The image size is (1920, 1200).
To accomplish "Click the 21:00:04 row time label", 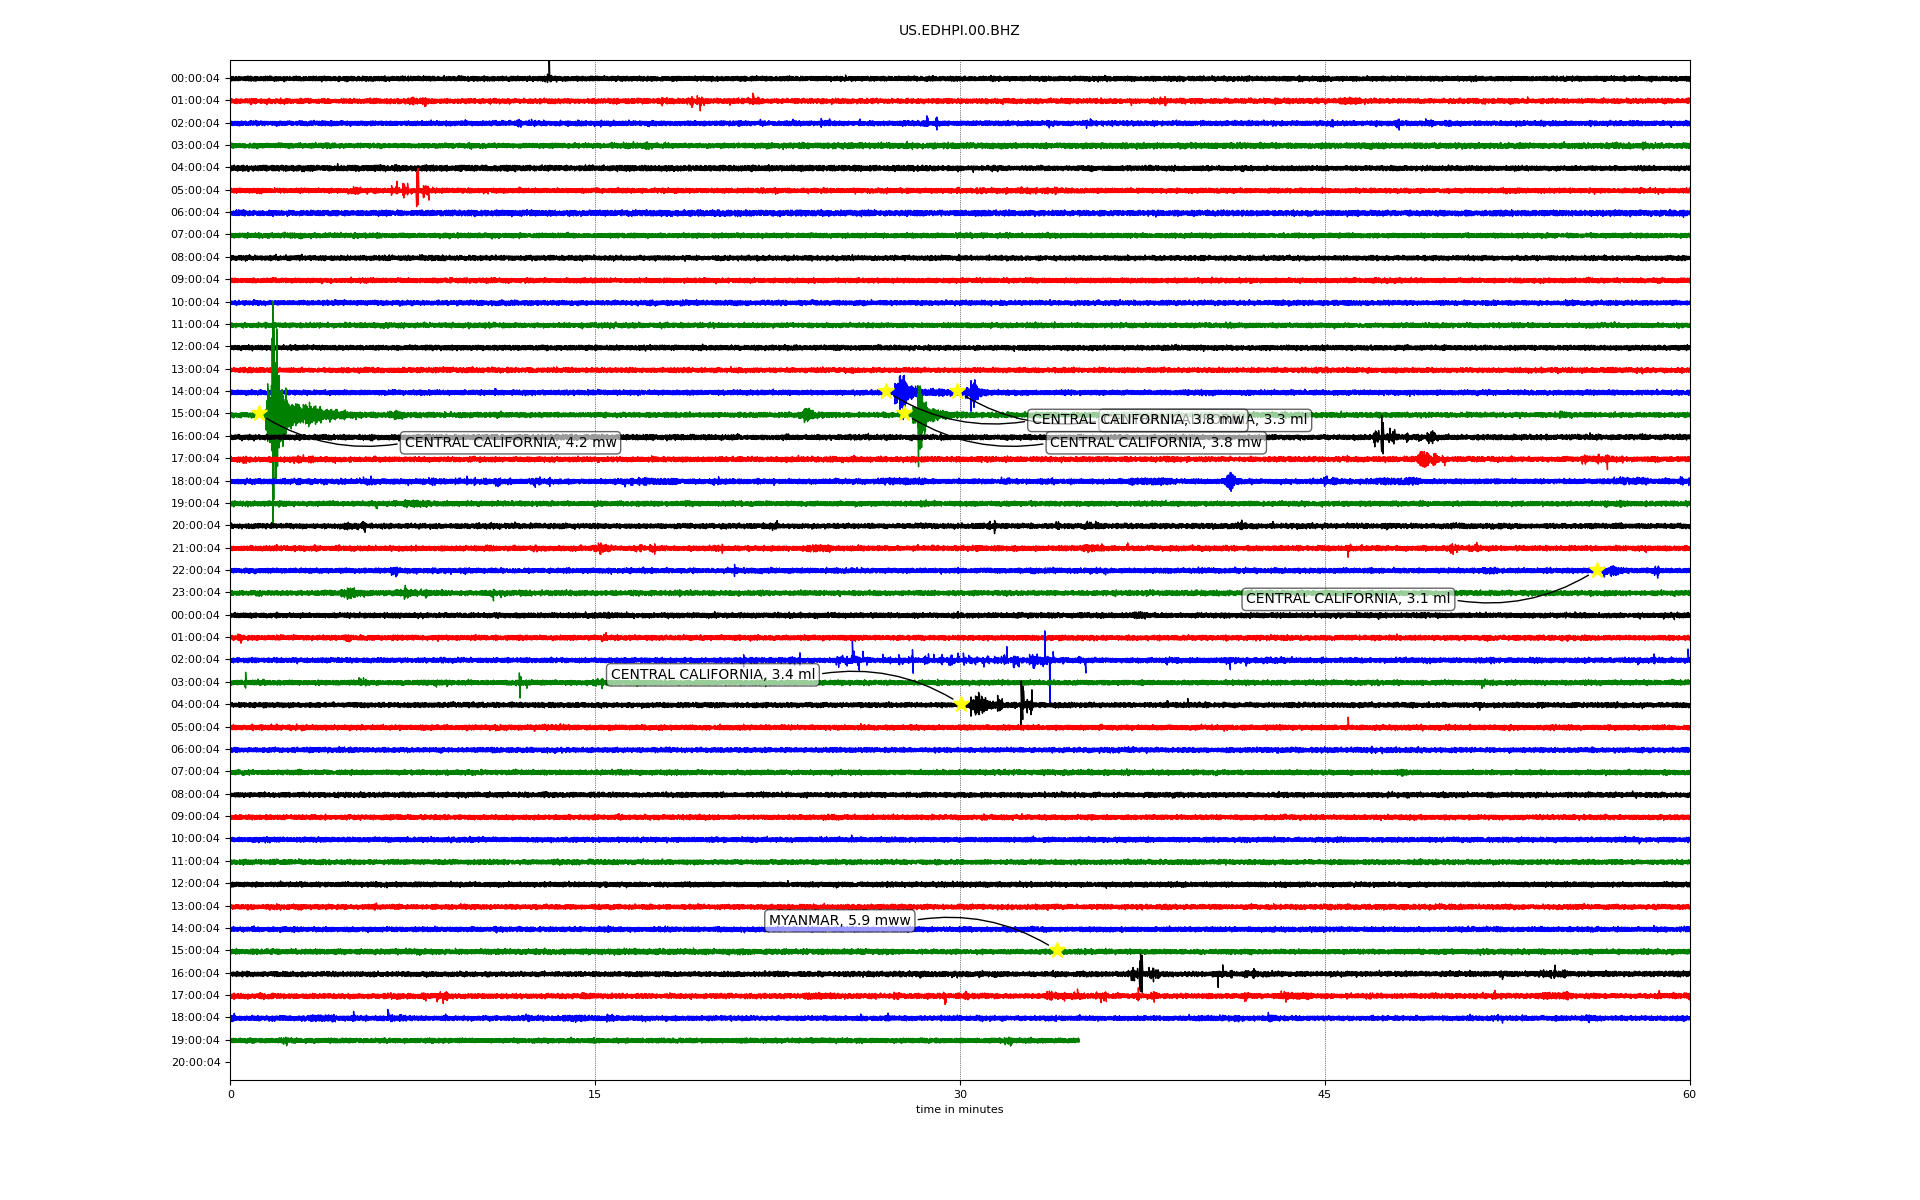I will tap(195, 548).
